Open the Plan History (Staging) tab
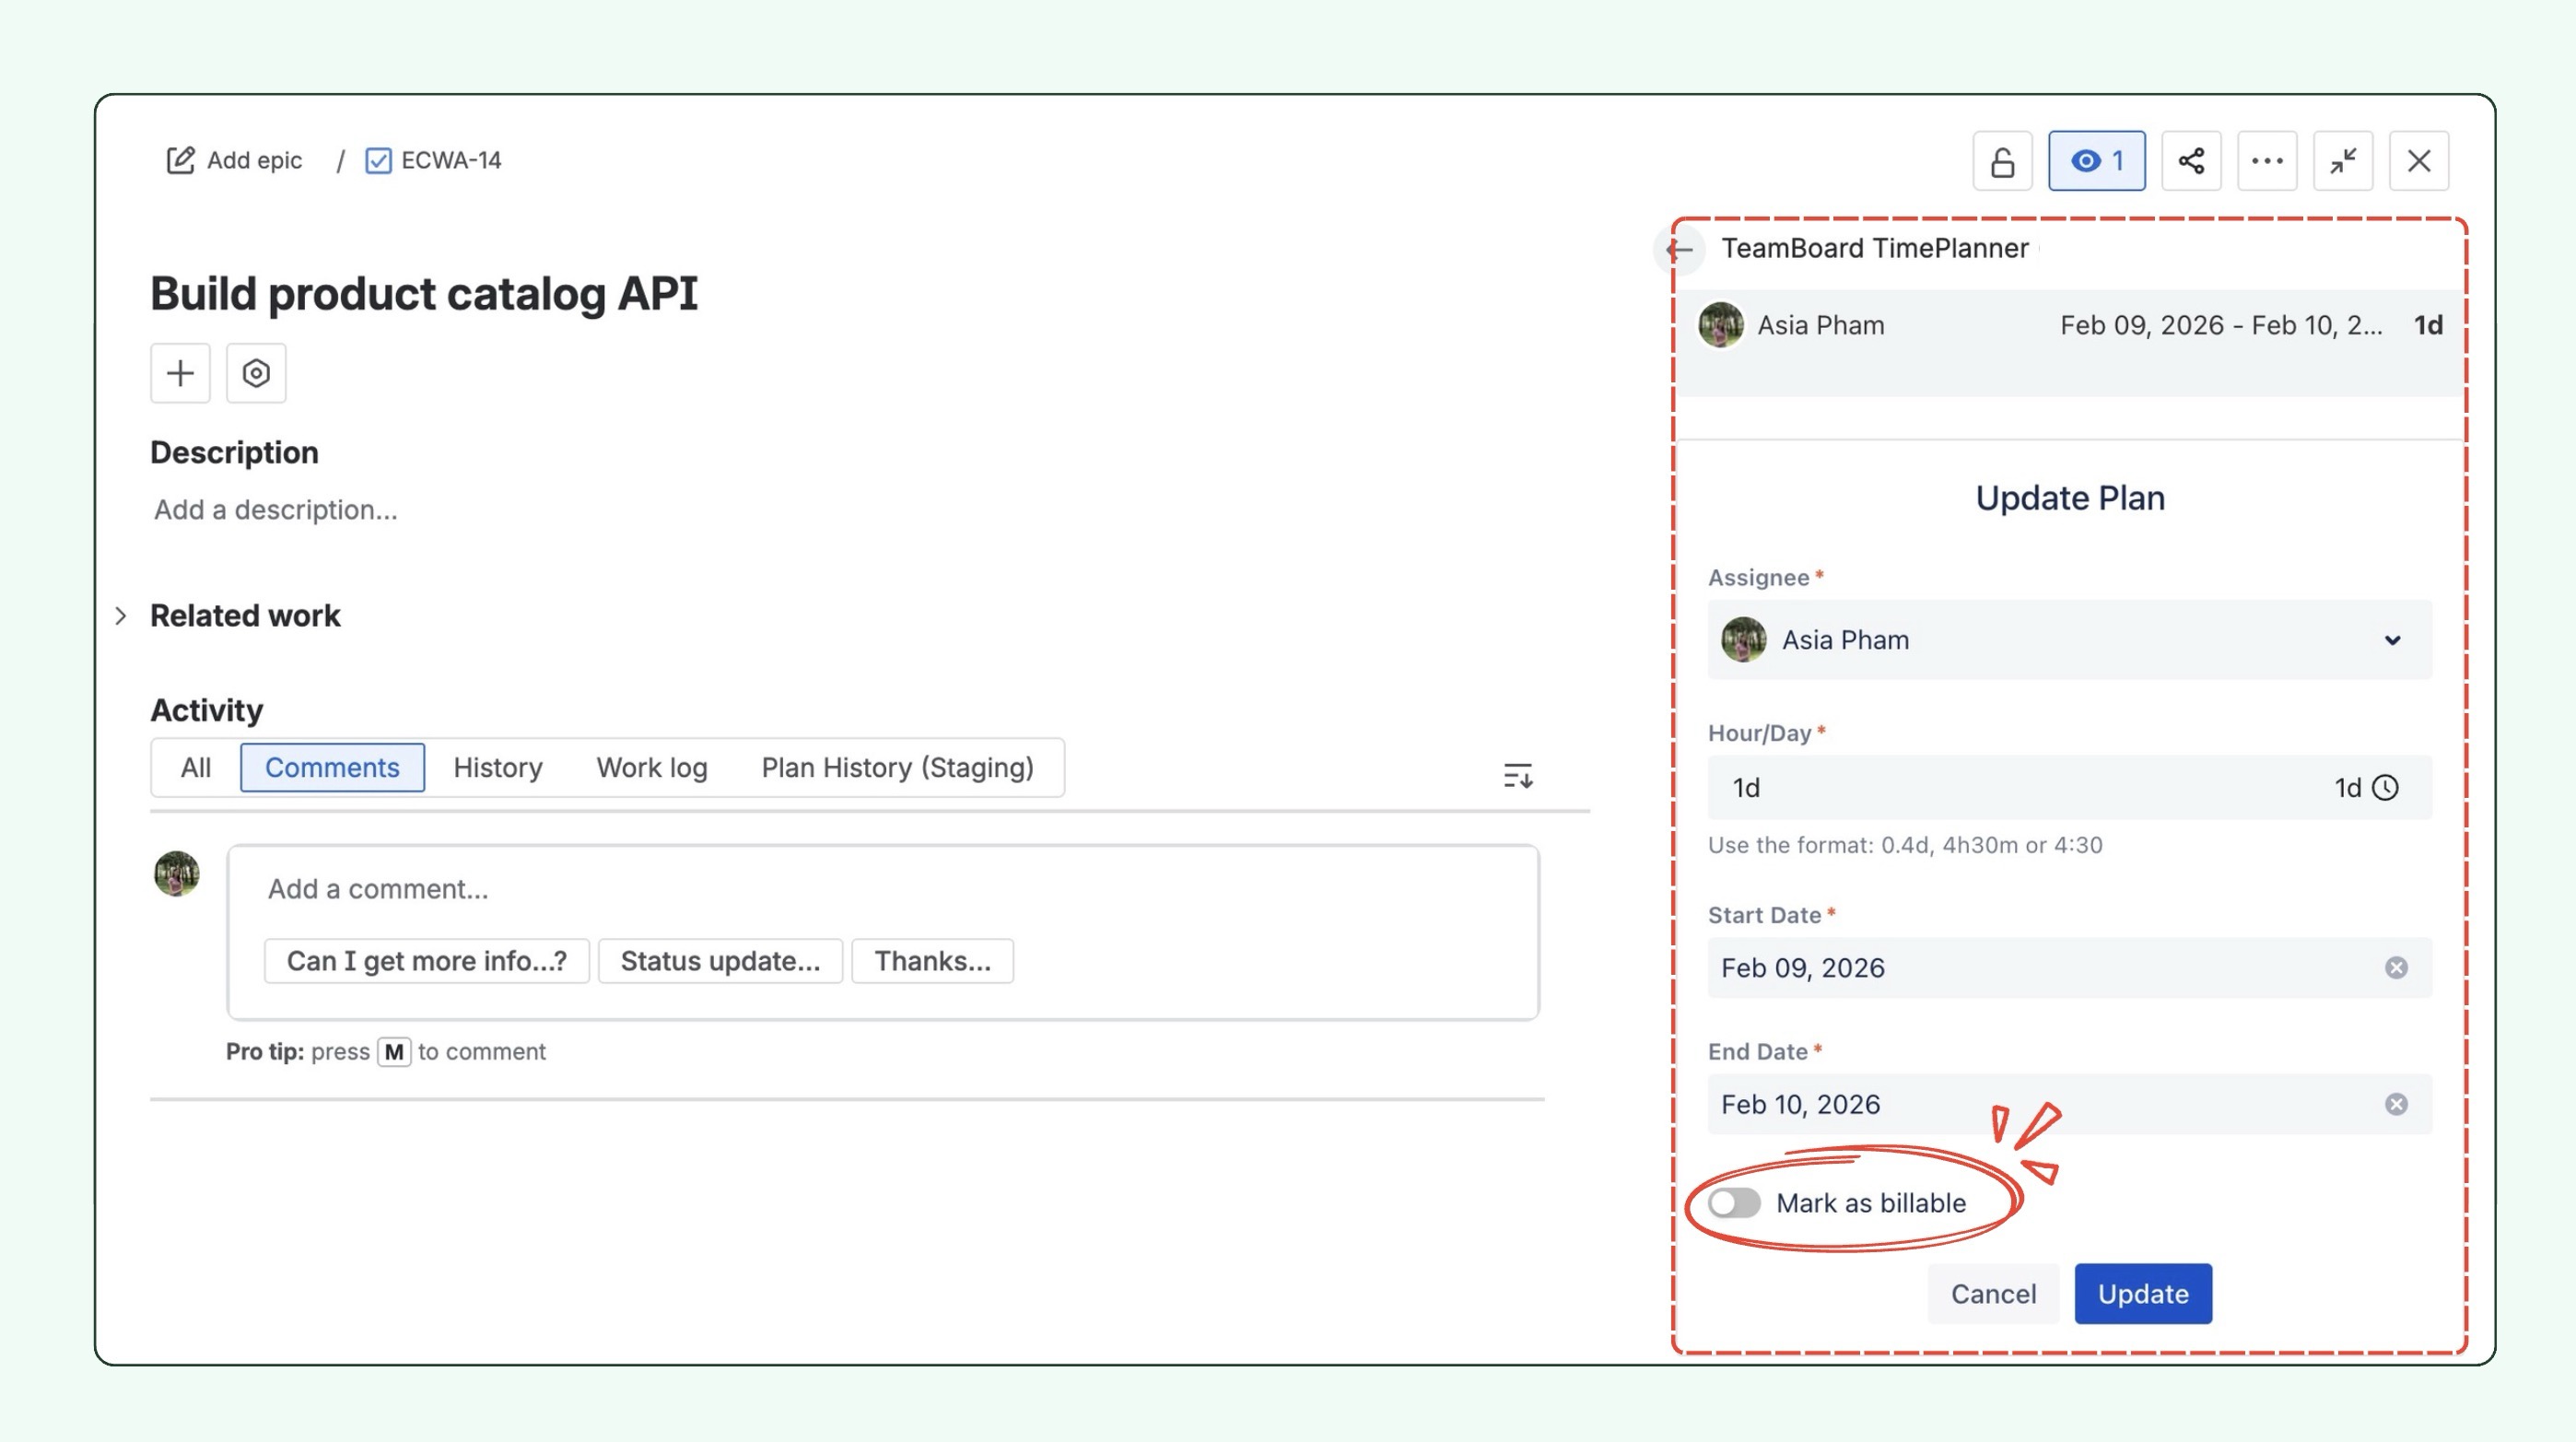 (x=897, y=768)
